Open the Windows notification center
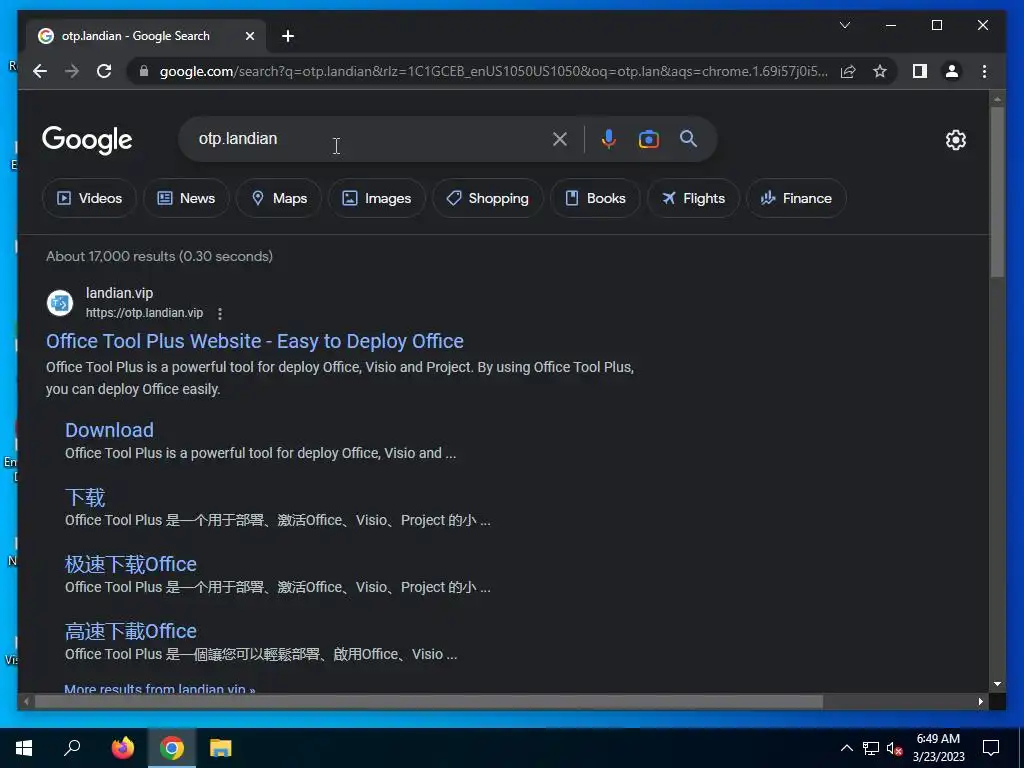The width and height of the screenshot is (1024, 768). click(991, 748)
